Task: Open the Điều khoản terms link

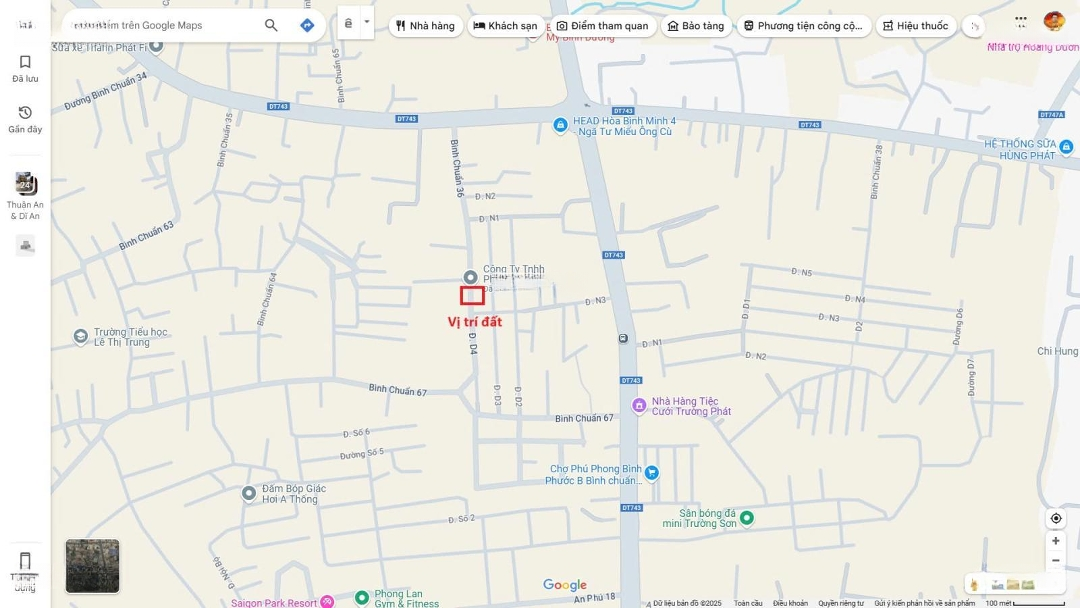Action: 790,603
